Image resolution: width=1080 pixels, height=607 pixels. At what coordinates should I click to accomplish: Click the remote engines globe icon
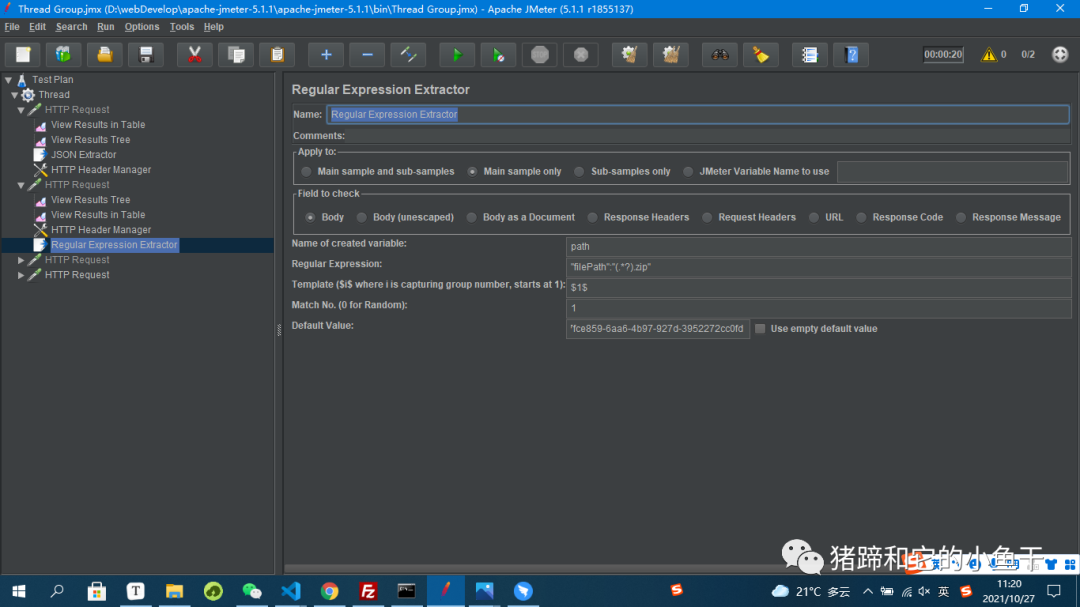pyautogui.click(x=1060, y=54)
